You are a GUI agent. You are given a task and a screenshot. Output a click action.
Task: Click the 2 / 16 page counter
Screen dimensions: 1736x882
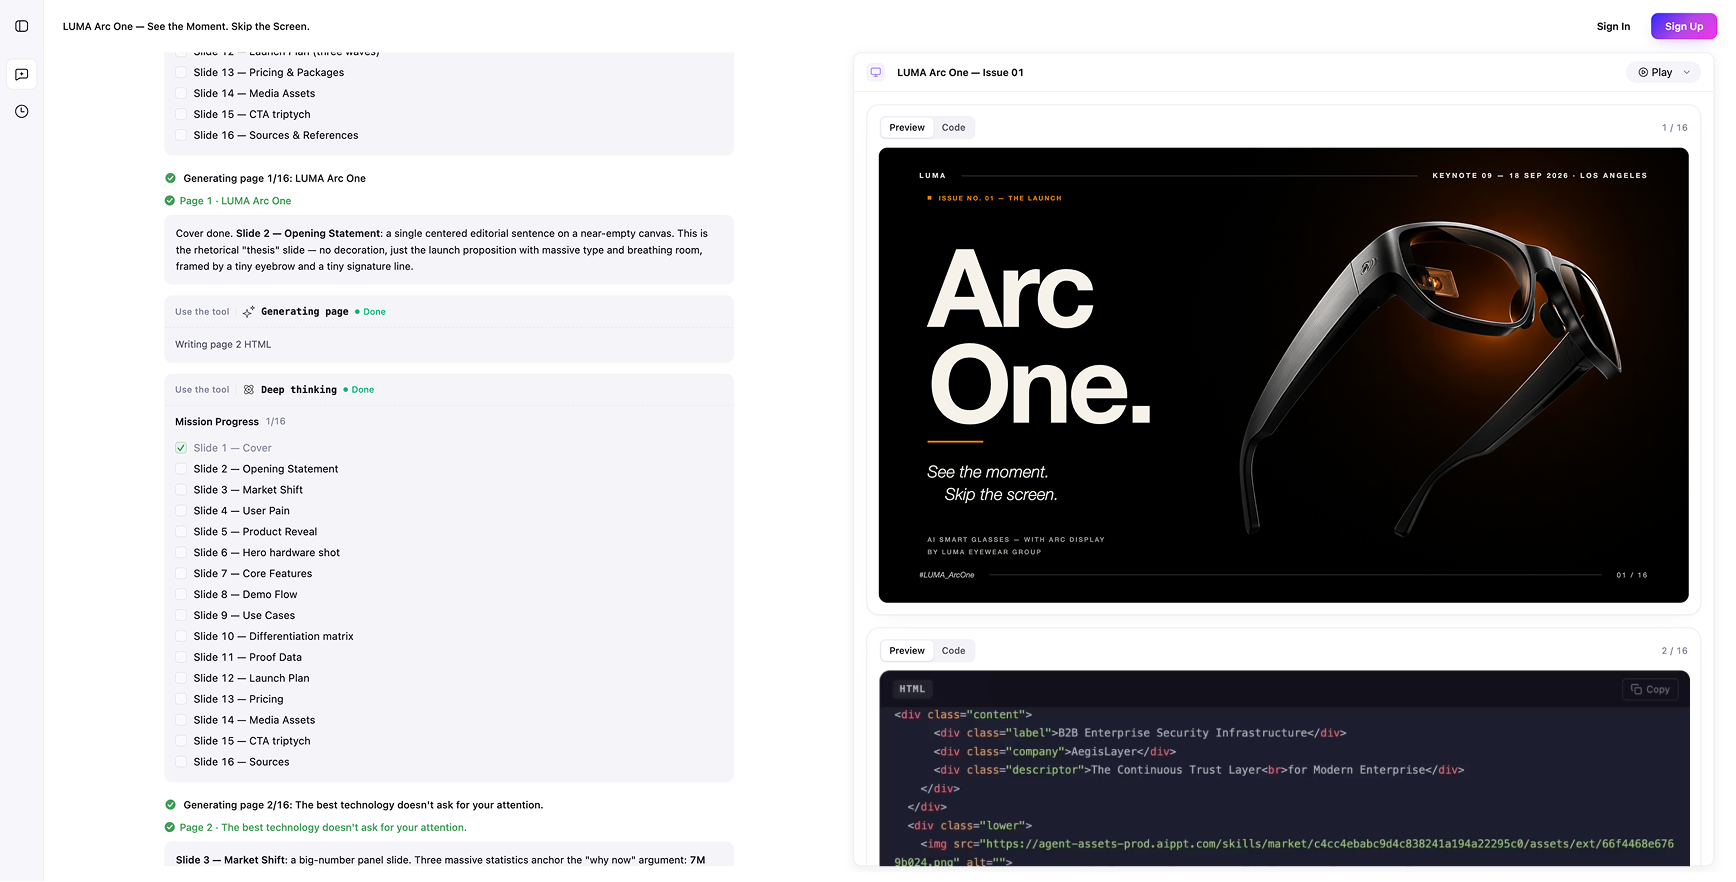[1674, 651]
